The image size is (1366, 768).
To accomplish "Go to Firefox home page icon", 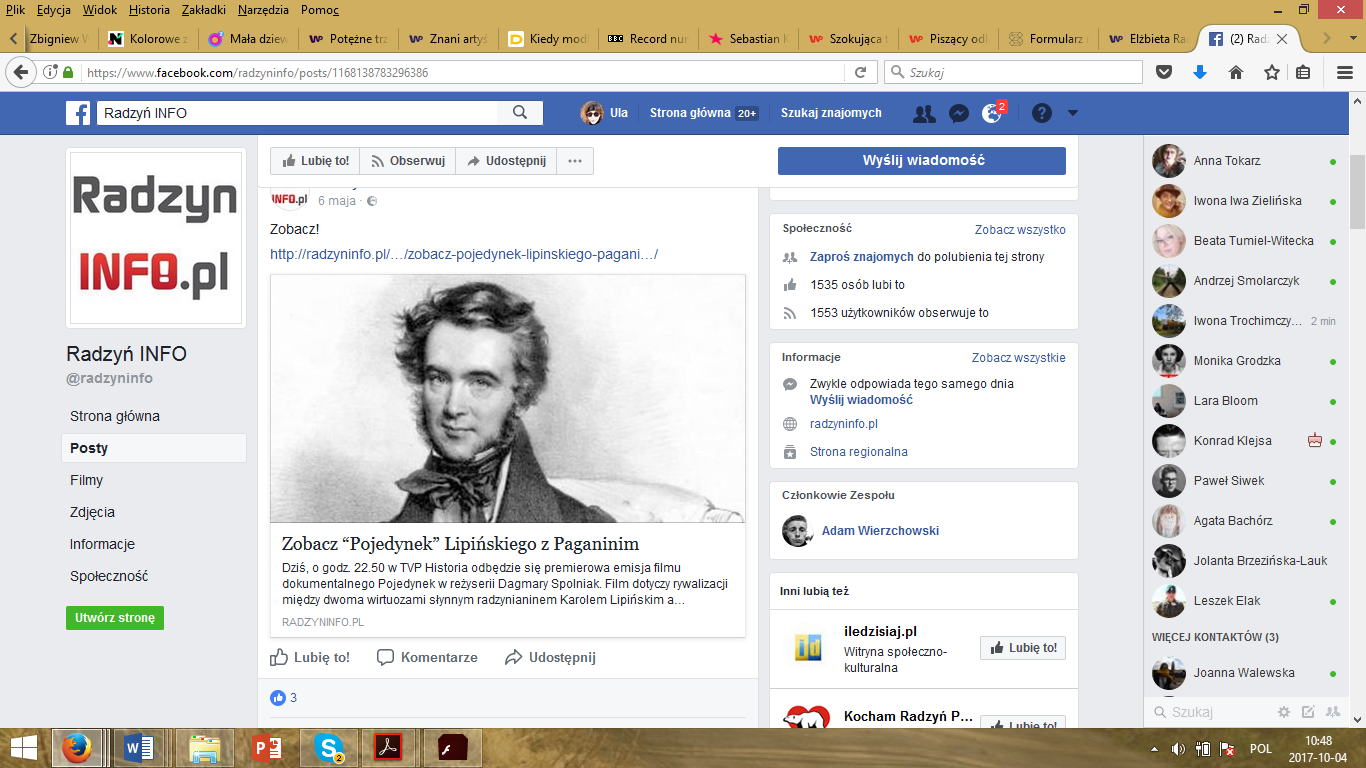I will pos(1236,72).
